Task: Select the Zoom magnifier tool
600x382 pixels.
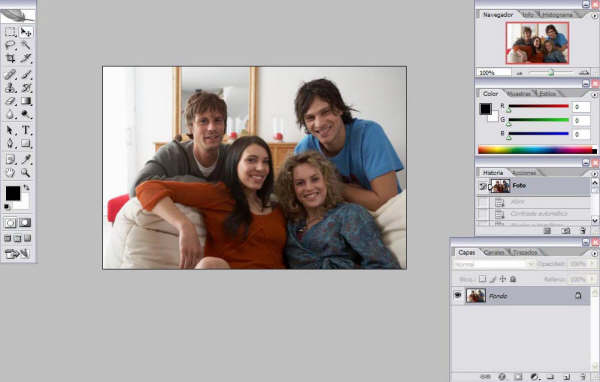Action: click(26, 173)
